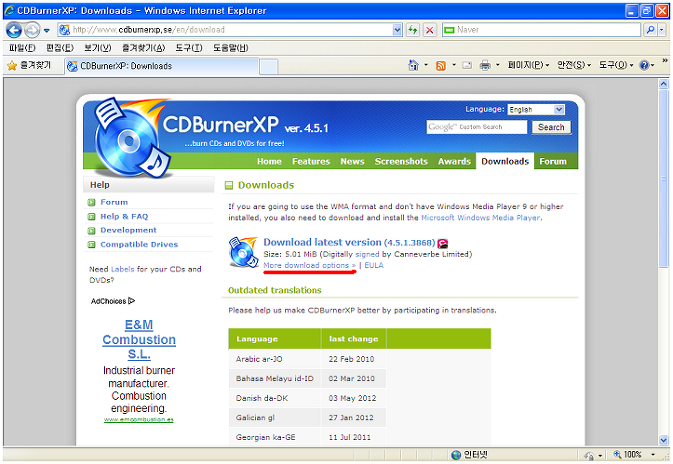Open the 즐겨찾기(A) menu
The image size is (673, 464).
click(143, 48)
